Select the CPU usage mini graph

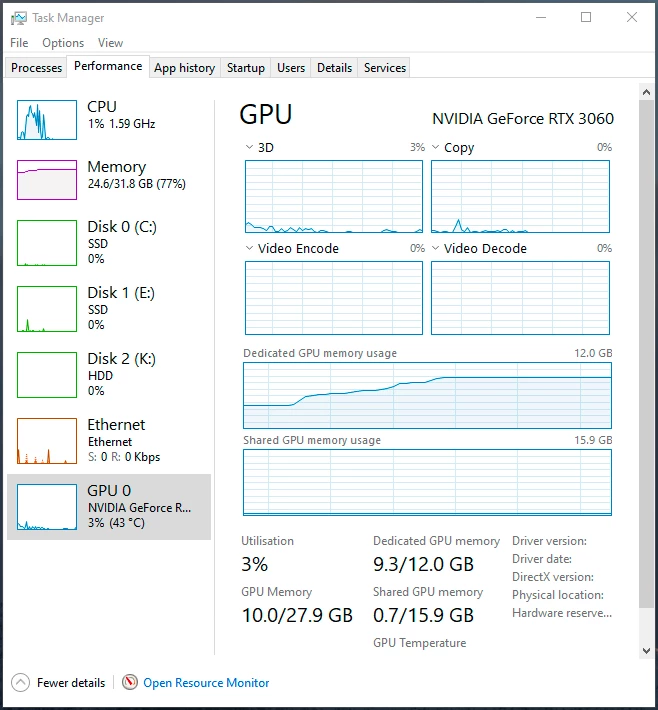pyautogui.click(x=47, y=120)
